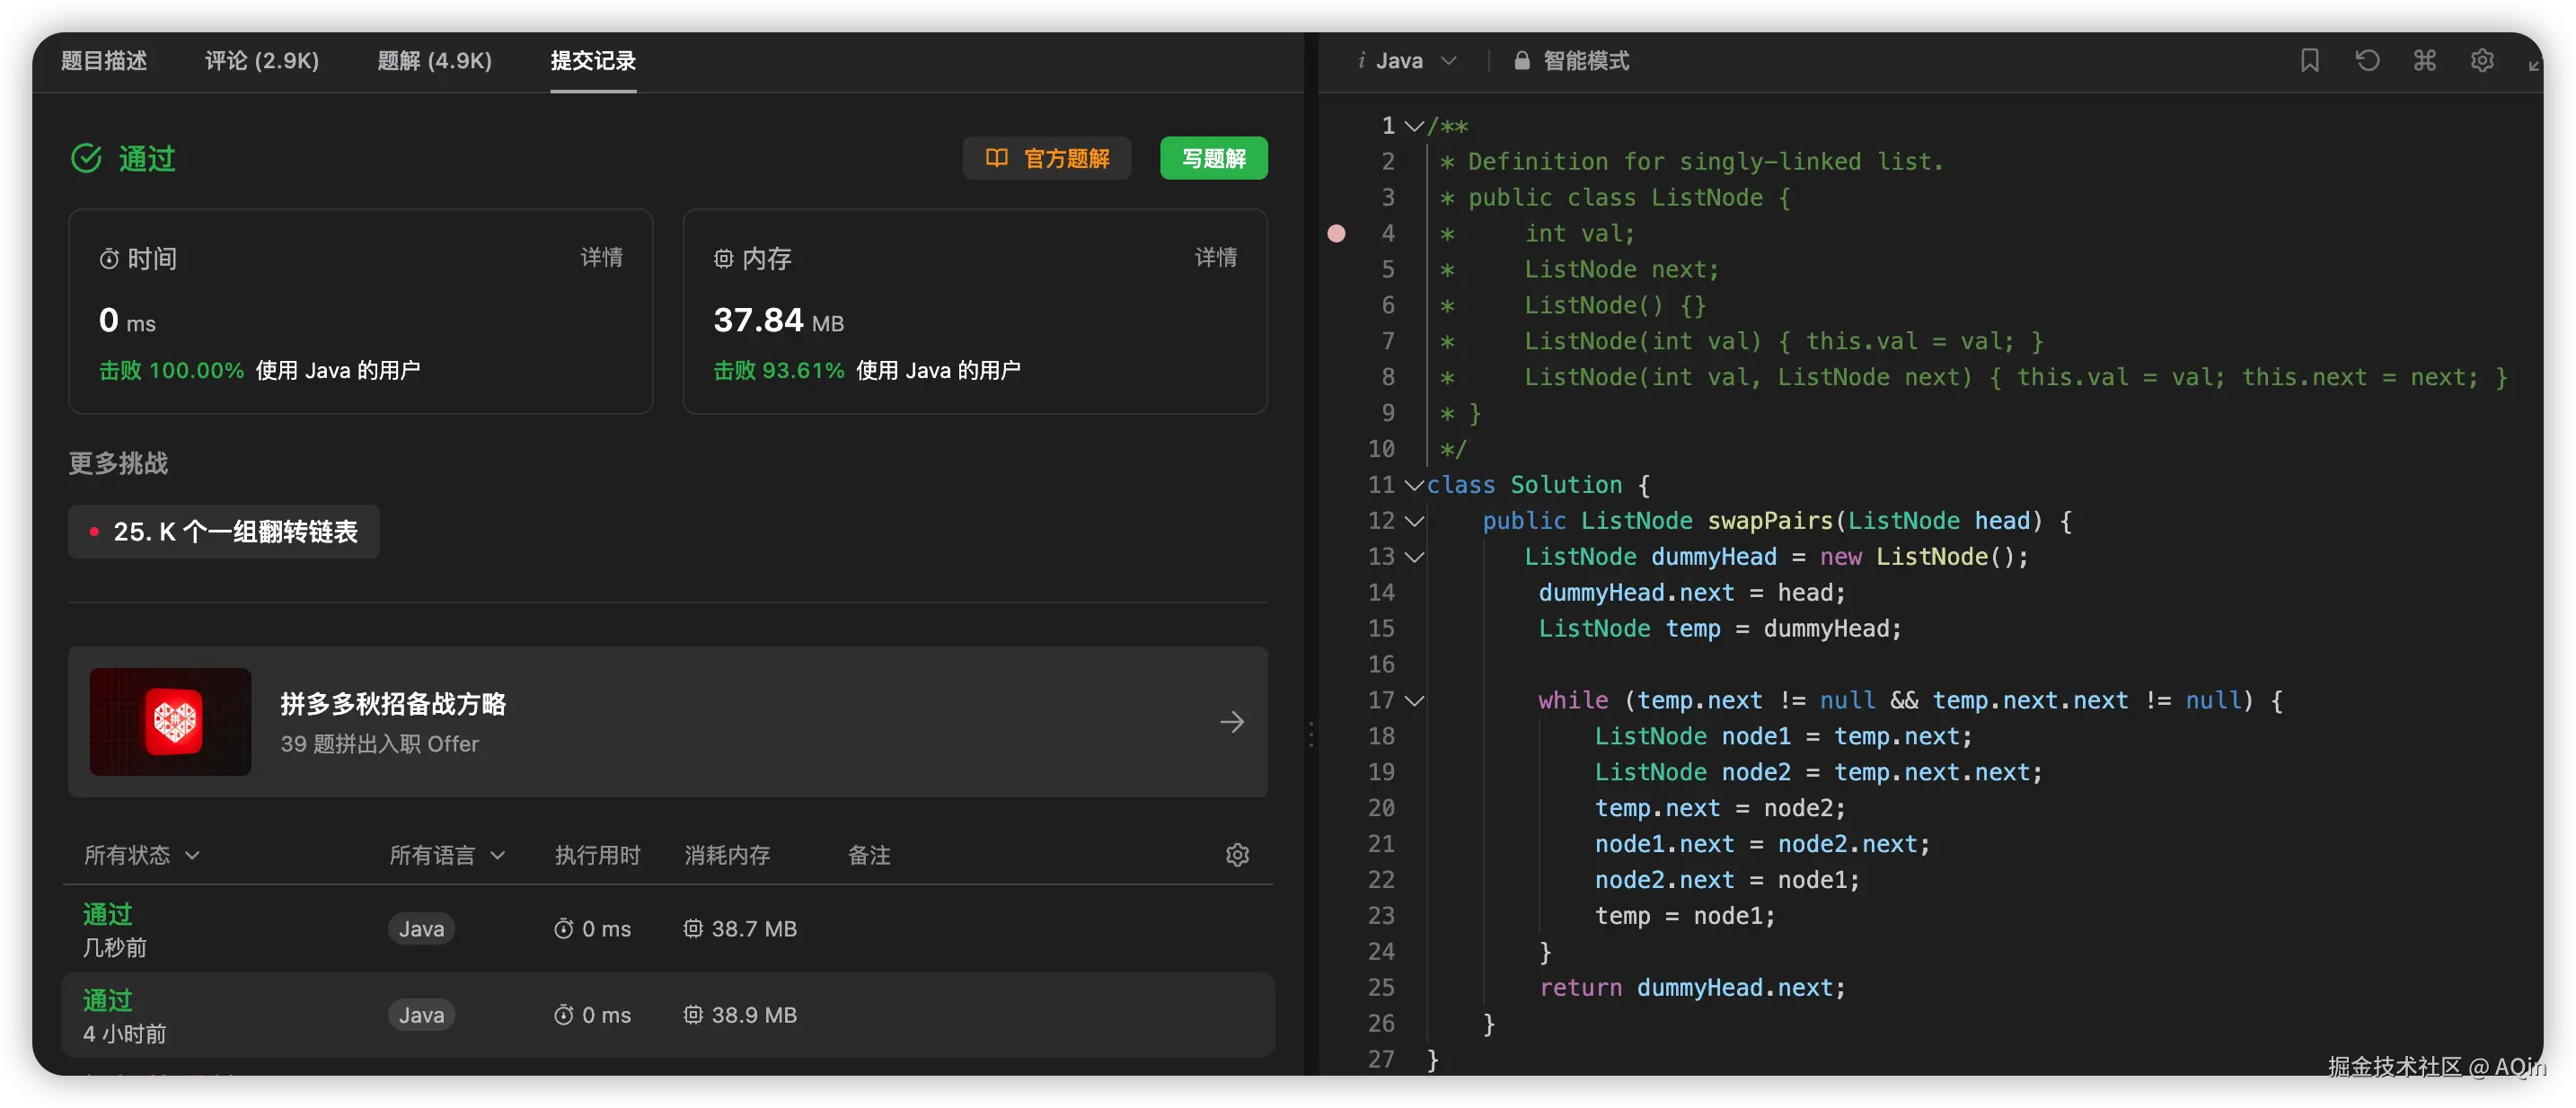The width and height of the screenshot is (2576, 1108).
Task: Open the keyboard shortcuts command icon
Action: click(2425, 61)
